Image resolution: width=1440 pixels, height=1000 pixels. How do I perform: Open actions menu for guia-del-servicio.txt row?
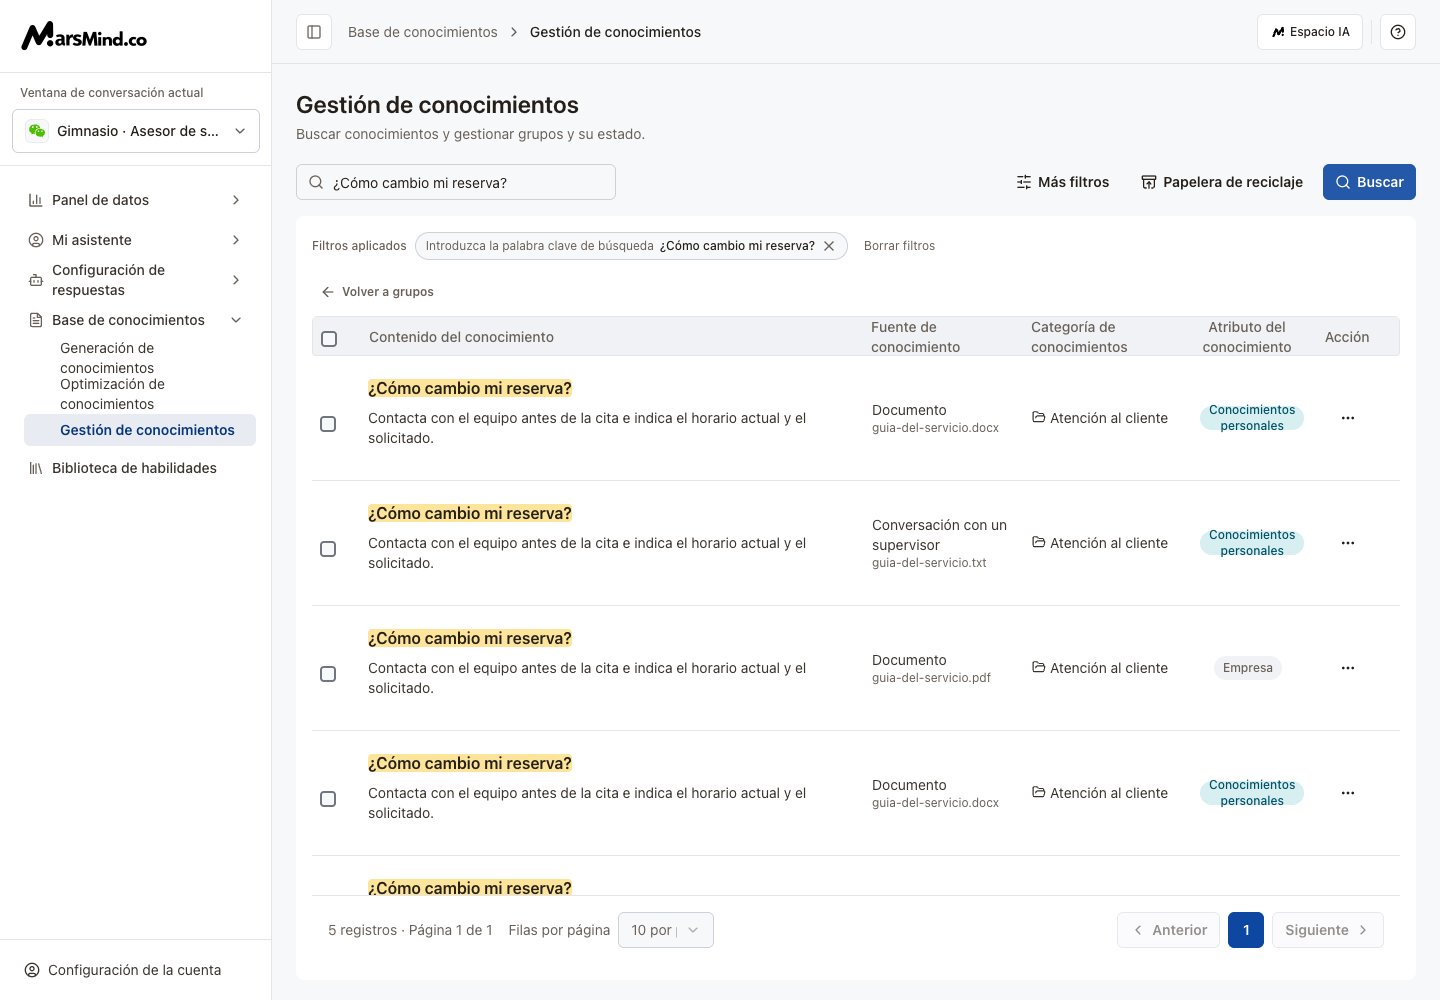[1348, 543]
